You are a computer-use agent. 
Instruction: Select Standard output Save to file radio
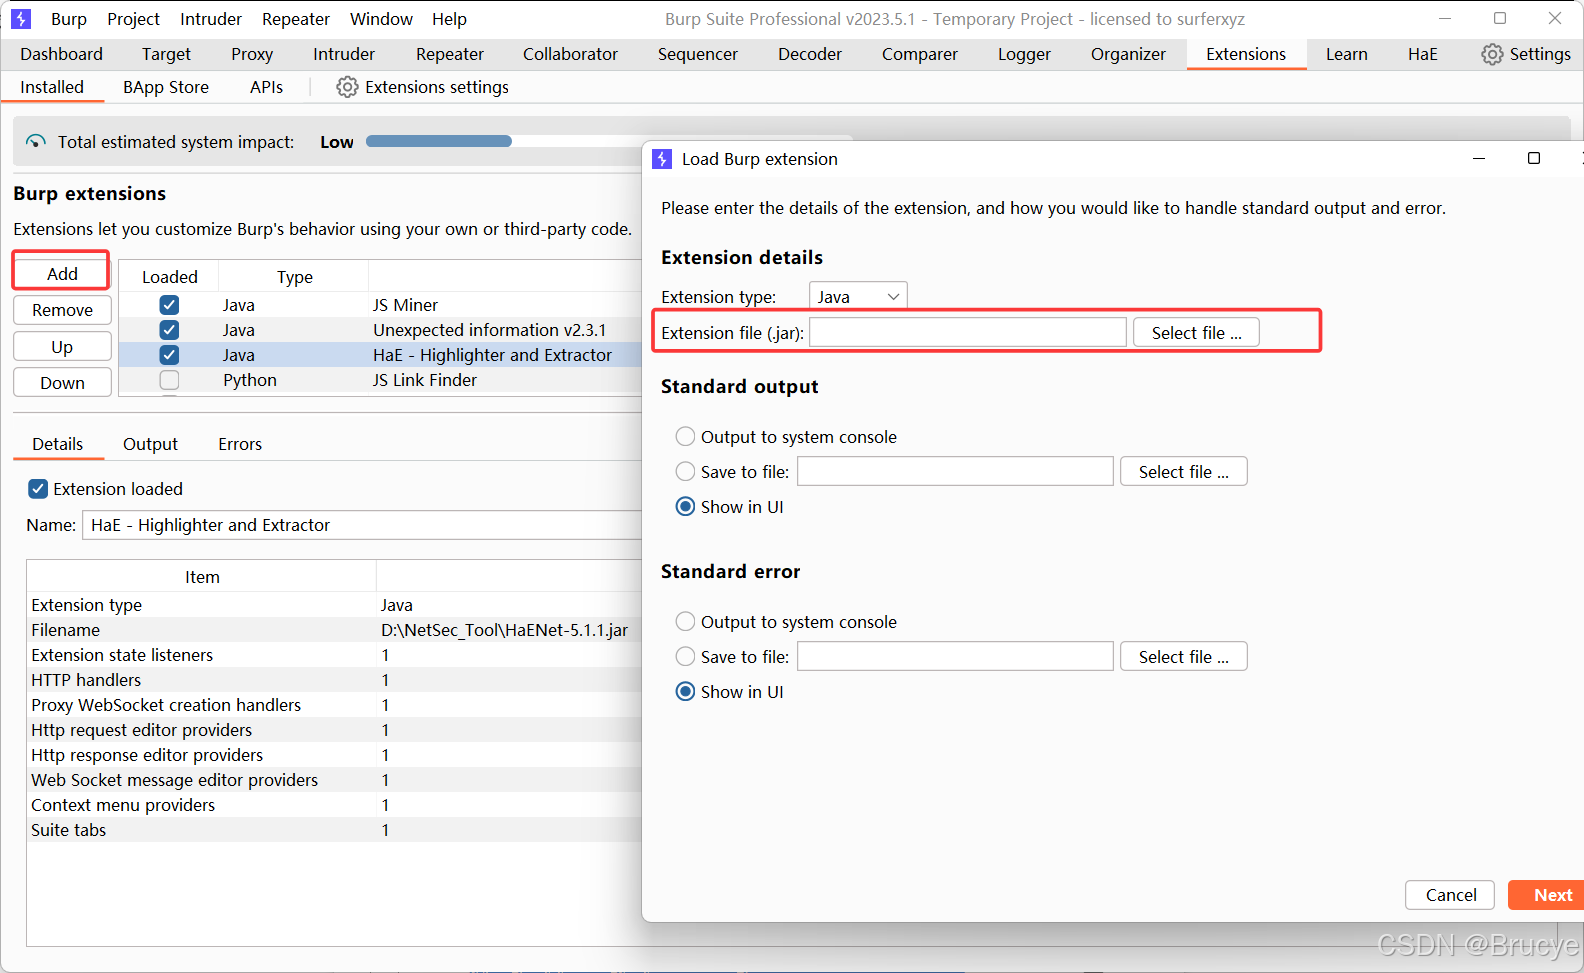(685, 472)
